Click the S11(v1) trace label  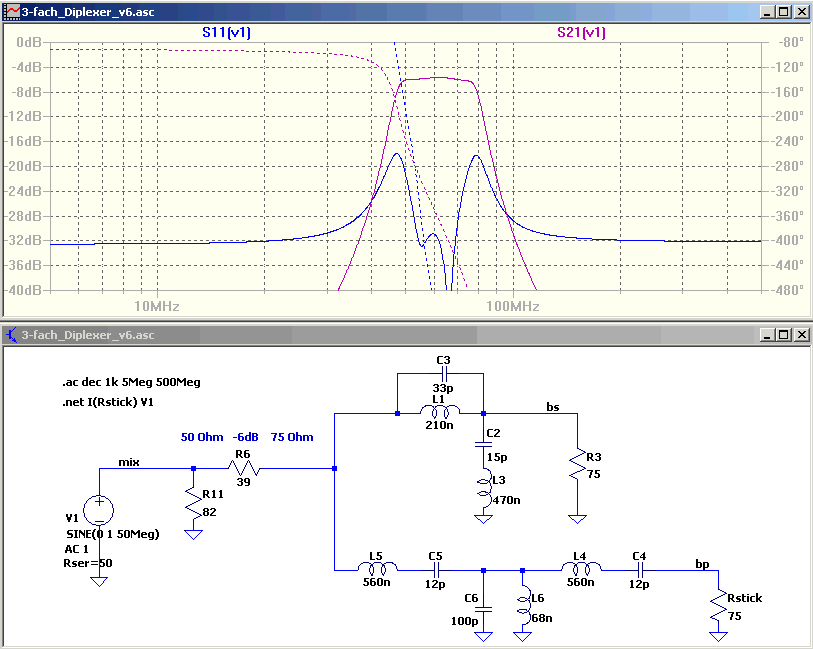tap(226, 33)
